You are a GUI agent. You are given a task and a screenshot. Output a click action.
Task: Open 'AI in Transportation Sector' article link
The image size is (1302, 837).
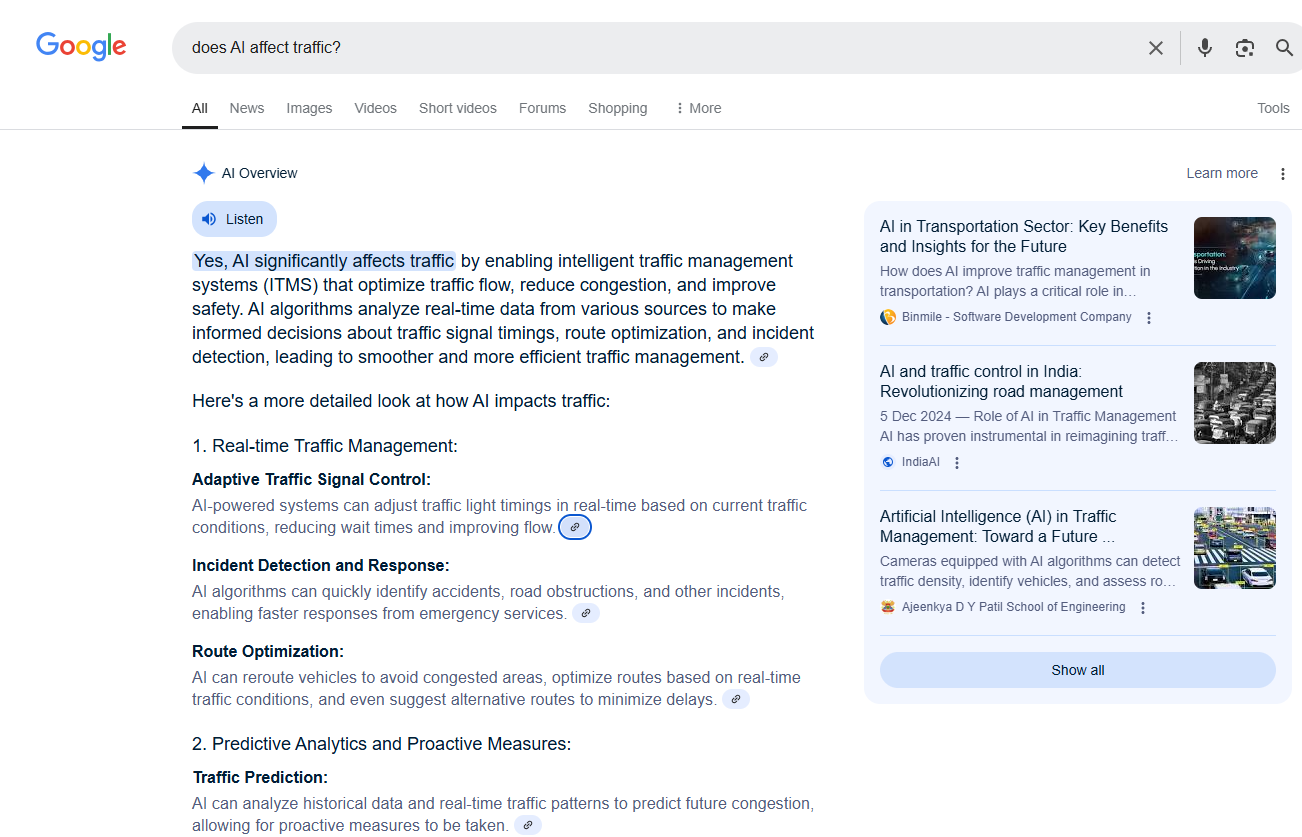1024,236
